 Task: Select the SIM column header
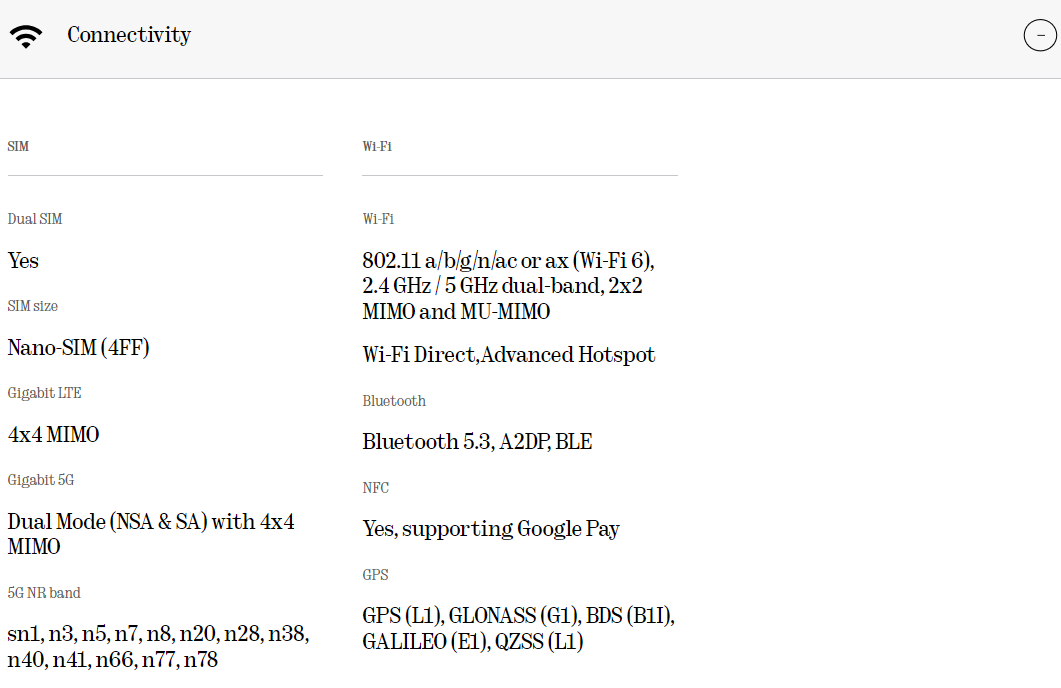point(18,146)
